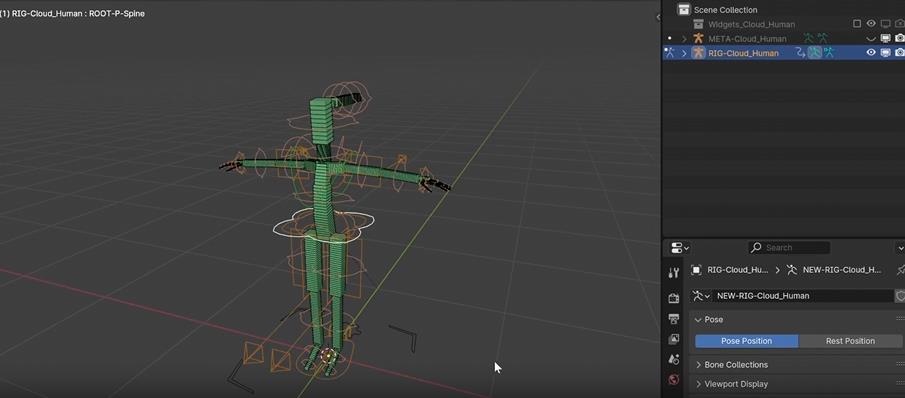The image size is (905, 398).
Task: Expand the Viewport Display panel
Action: coord(698,384)
